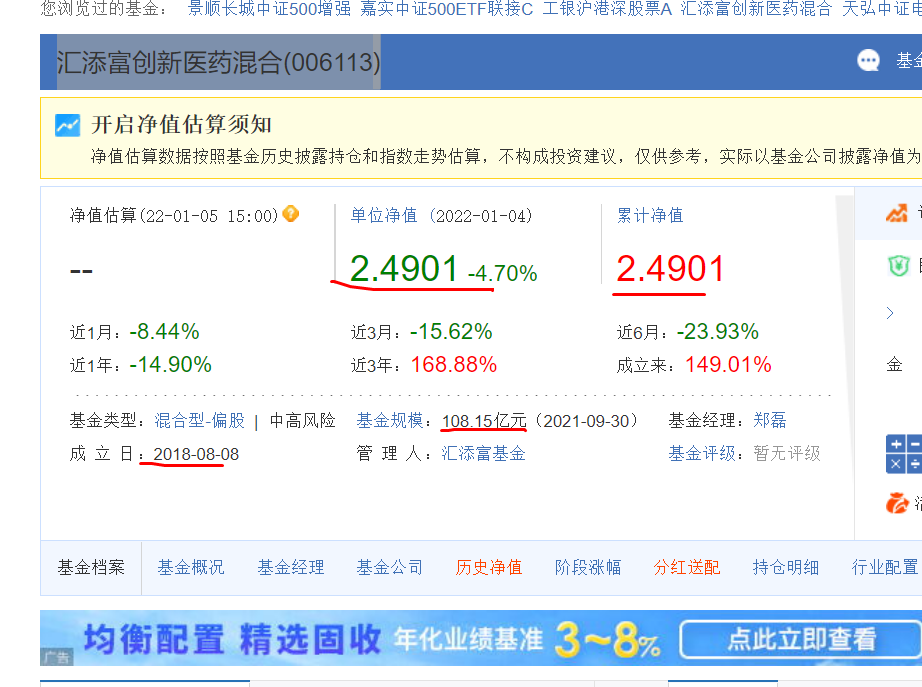Click the 暂无评级 rating text
The width and height of the screenshot is (922, 687).
point(787,453)
